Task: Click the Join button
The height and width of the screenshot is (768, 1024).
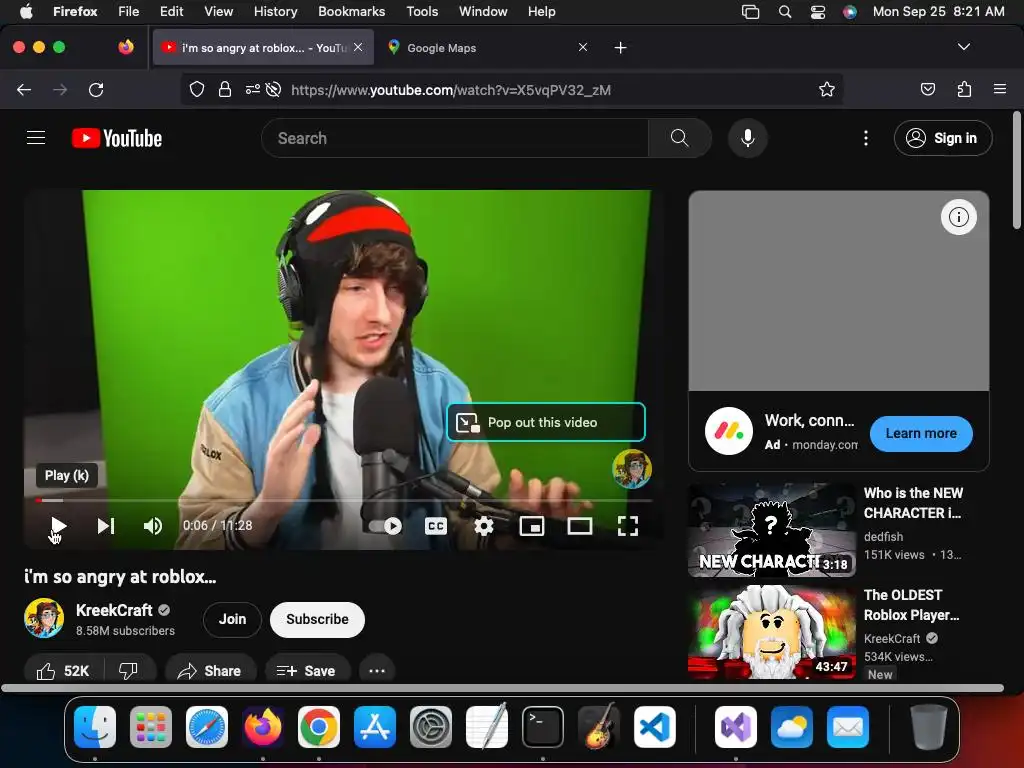Action: tap(232, 619)
